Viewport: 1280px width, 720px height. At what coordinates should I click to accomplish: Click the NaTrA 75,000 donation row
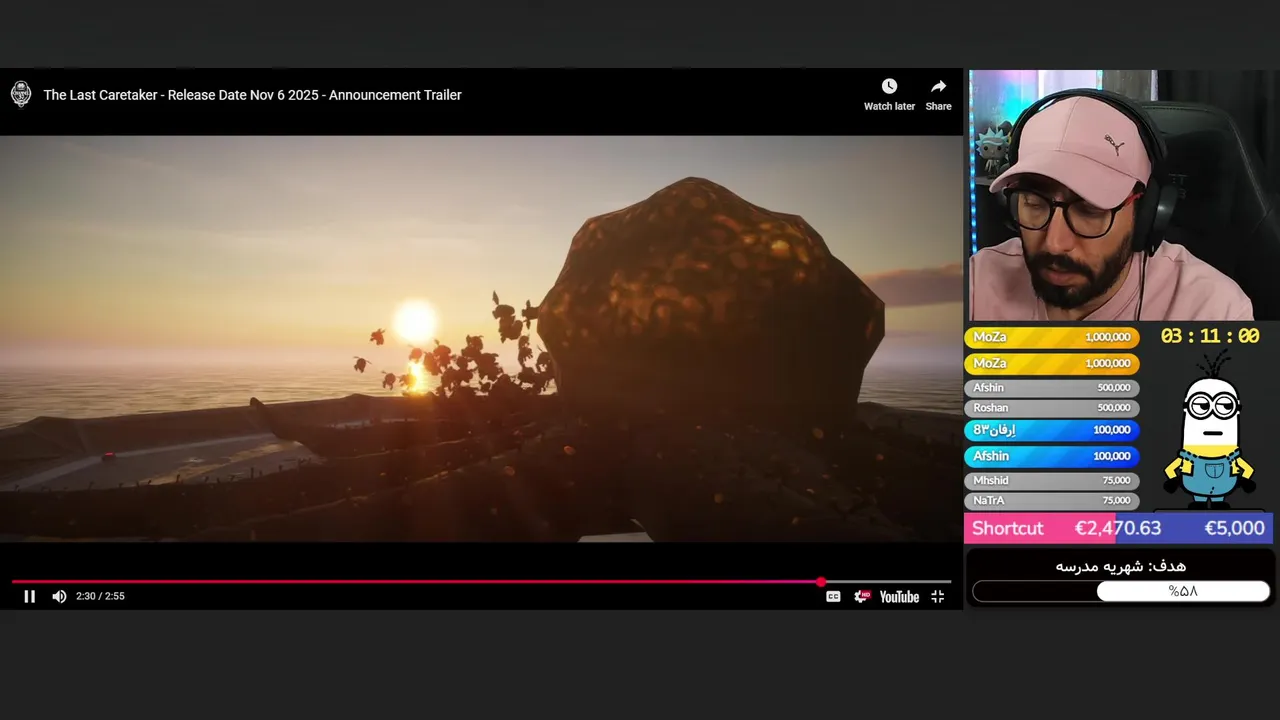point(1051,501)
